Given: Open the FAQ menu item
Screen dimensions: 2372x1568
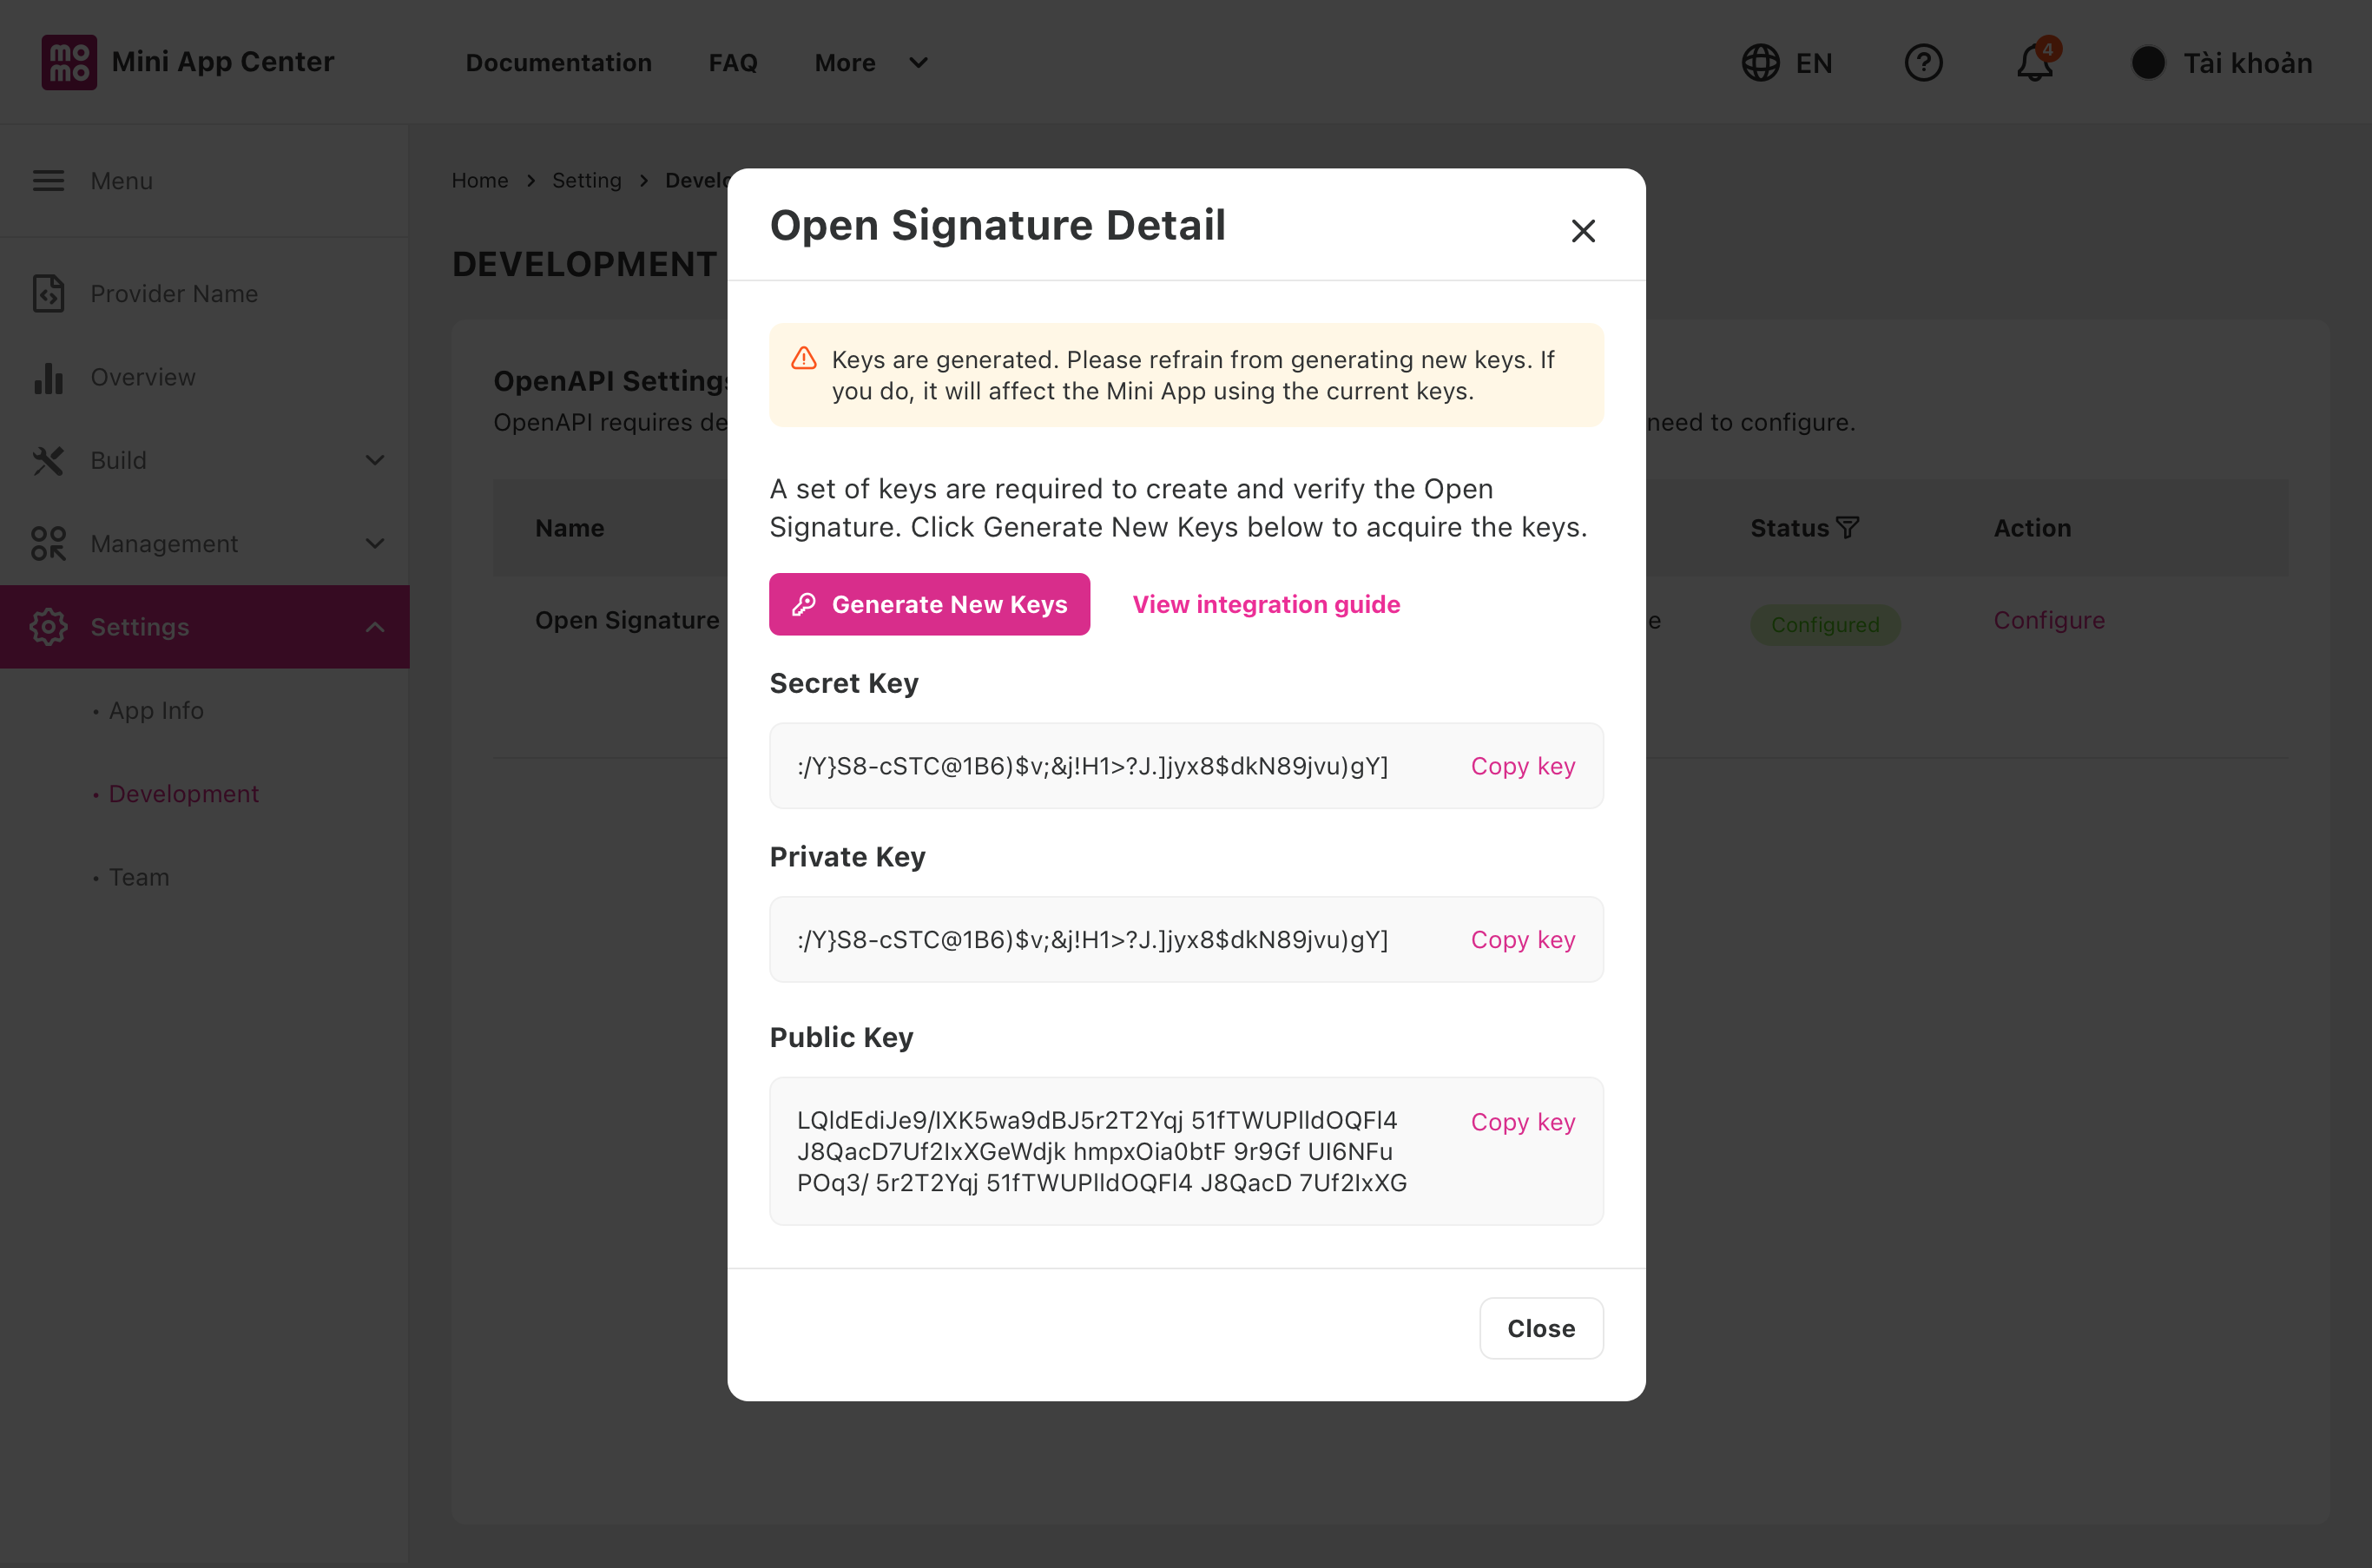Looking at the screenshot, I should coord(733,63).
